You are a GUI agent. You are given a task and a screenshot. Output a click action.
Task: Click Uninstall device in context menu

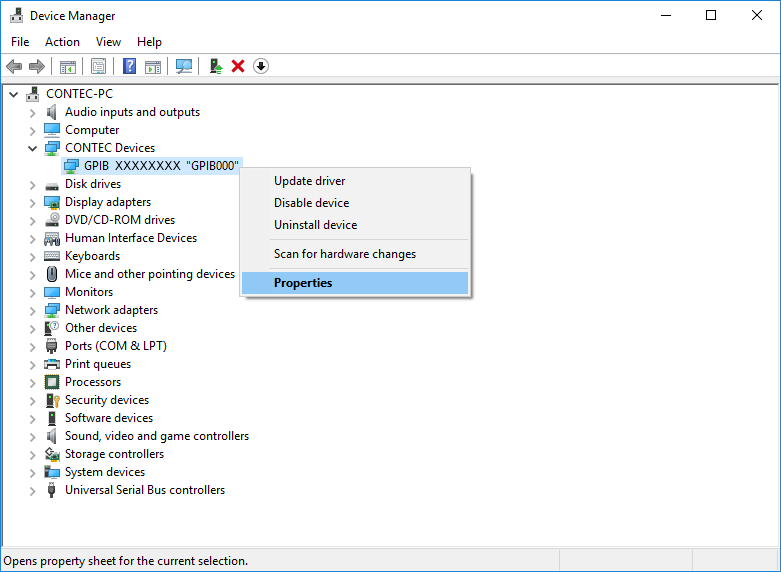coord(315,225)
